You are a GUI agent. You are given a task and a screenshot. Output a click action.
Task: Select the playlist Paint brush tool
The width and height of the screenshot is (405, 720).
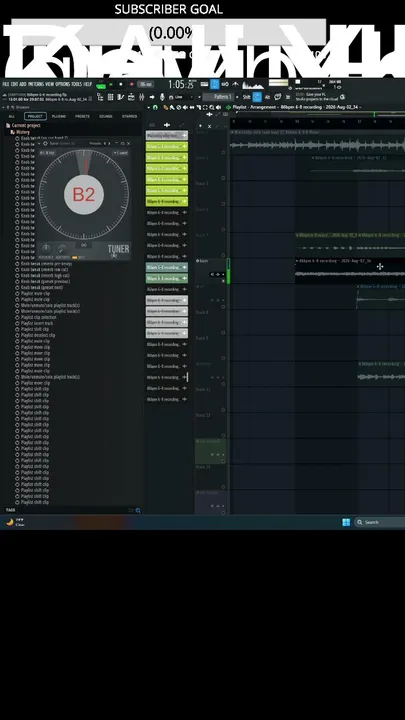click(172, 107)
